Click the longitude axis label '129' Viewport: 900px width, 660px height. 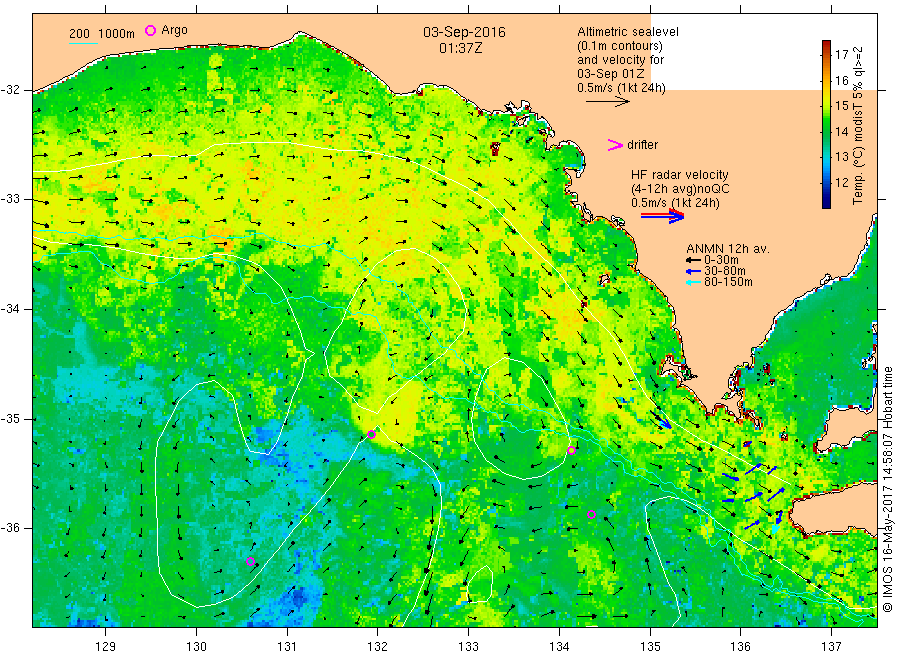tap(106, 647)
